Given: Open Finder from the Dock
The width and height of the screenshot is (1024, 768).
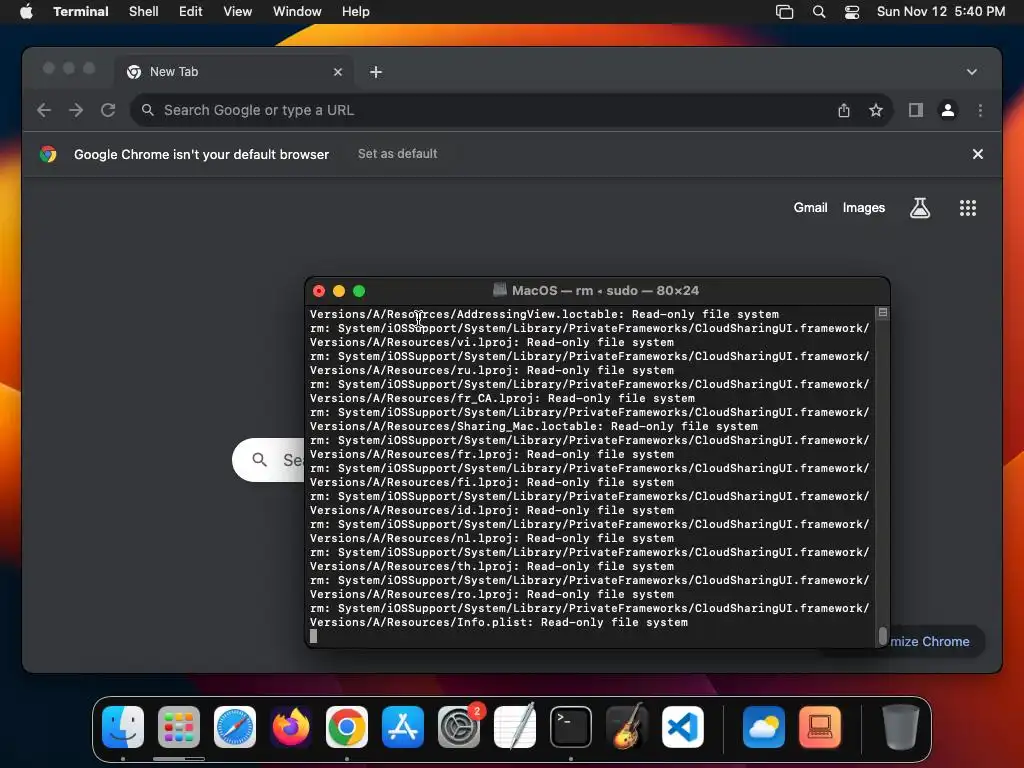Looking at the screenshot, I should [123, 727].
